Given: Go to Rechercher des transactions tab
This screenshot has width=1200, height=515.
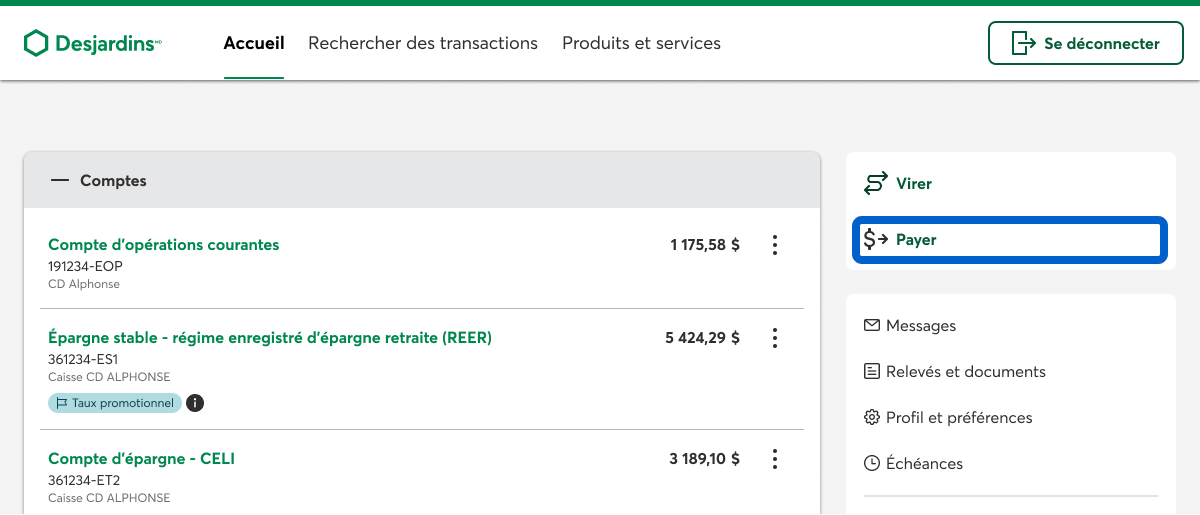Looking at the screenshot, I should (423, 43).
